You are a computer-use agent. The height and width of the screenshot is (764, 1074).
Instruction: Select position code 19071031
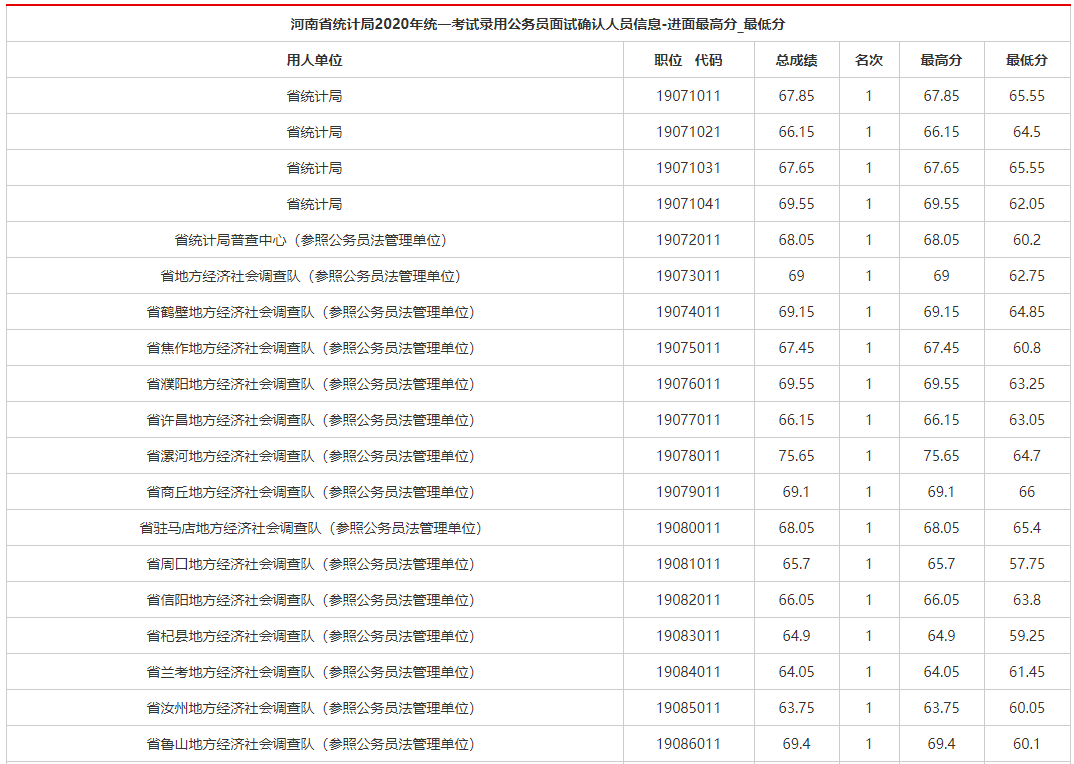[x=688, y=168]
